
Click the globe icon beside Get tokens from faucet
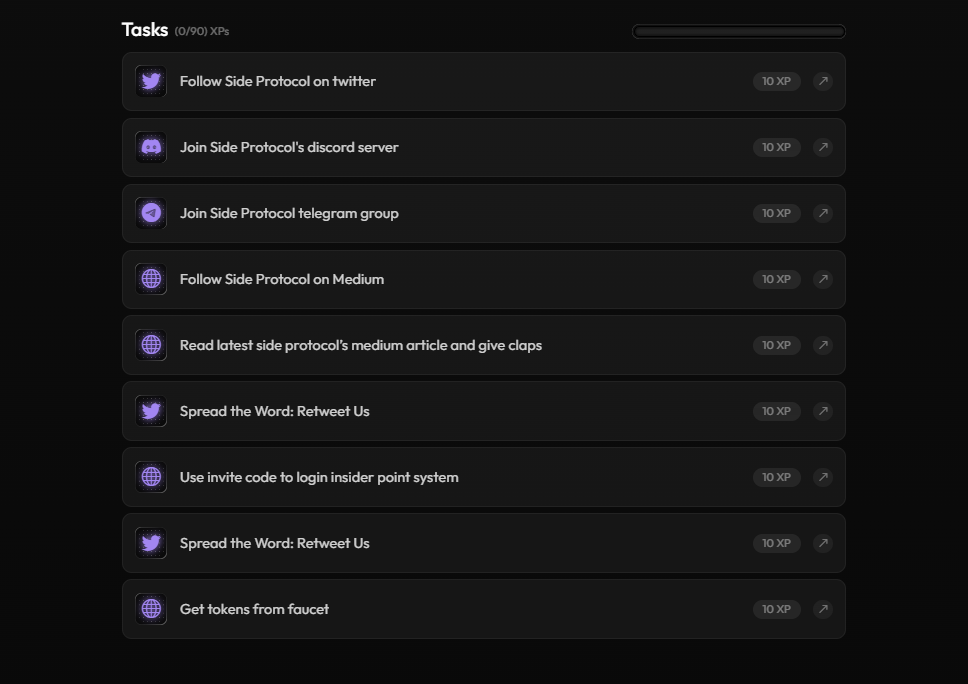(x=151, y=609)
